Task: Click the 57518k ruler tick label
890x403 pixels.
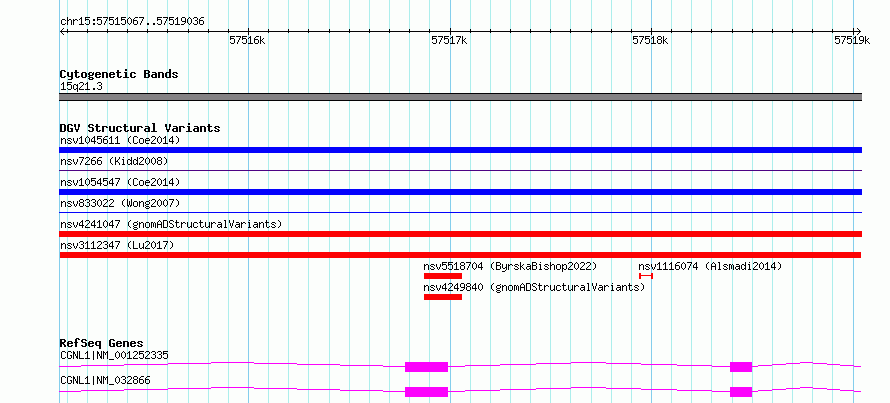Action: [x=650, y=40]
